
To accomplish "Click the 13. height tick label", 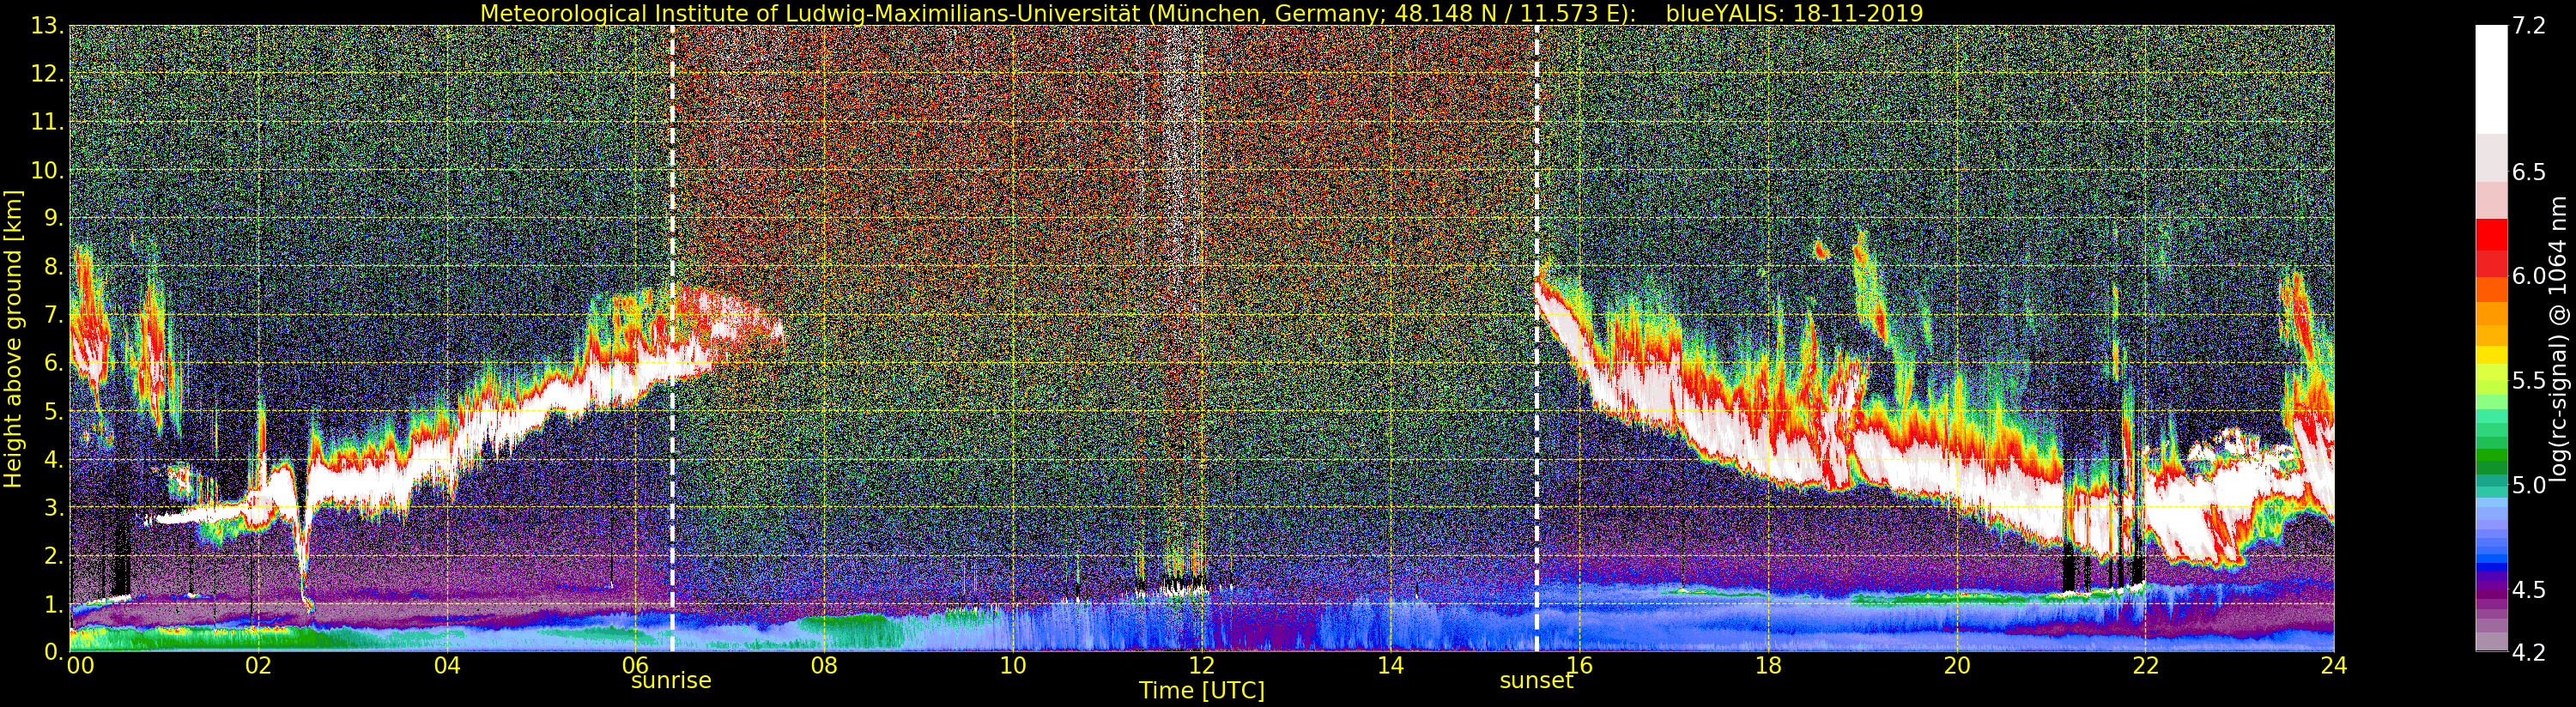I will (x=48, y=26).
